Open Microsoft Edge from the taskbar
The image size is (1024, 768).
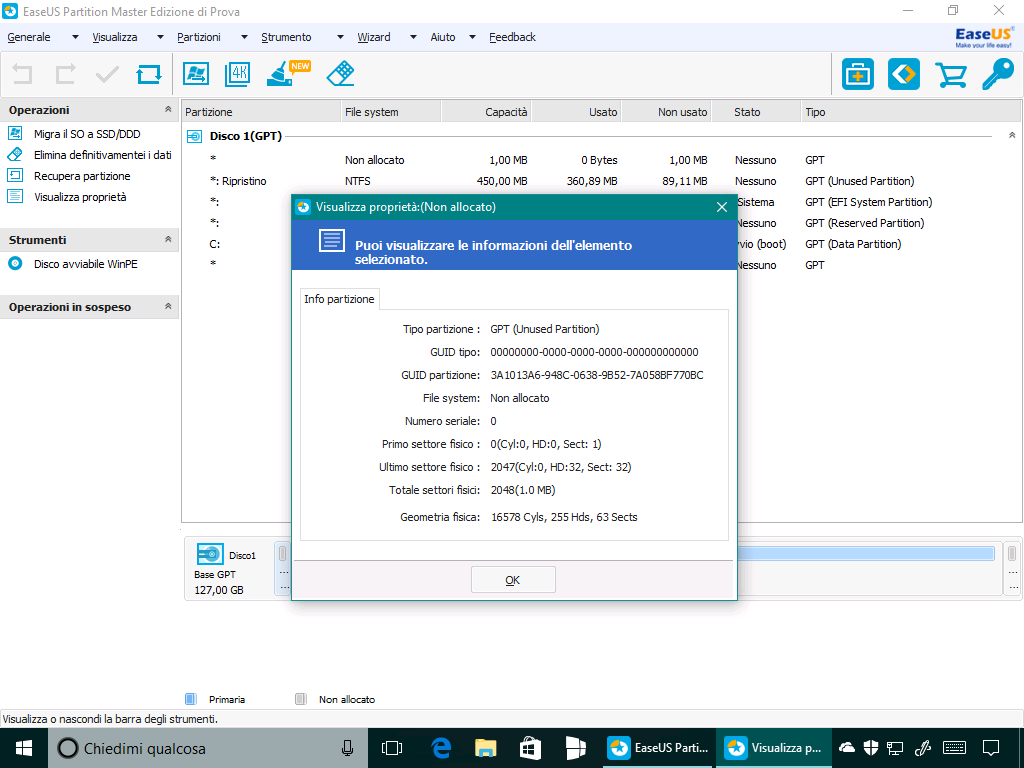[441, 748]
